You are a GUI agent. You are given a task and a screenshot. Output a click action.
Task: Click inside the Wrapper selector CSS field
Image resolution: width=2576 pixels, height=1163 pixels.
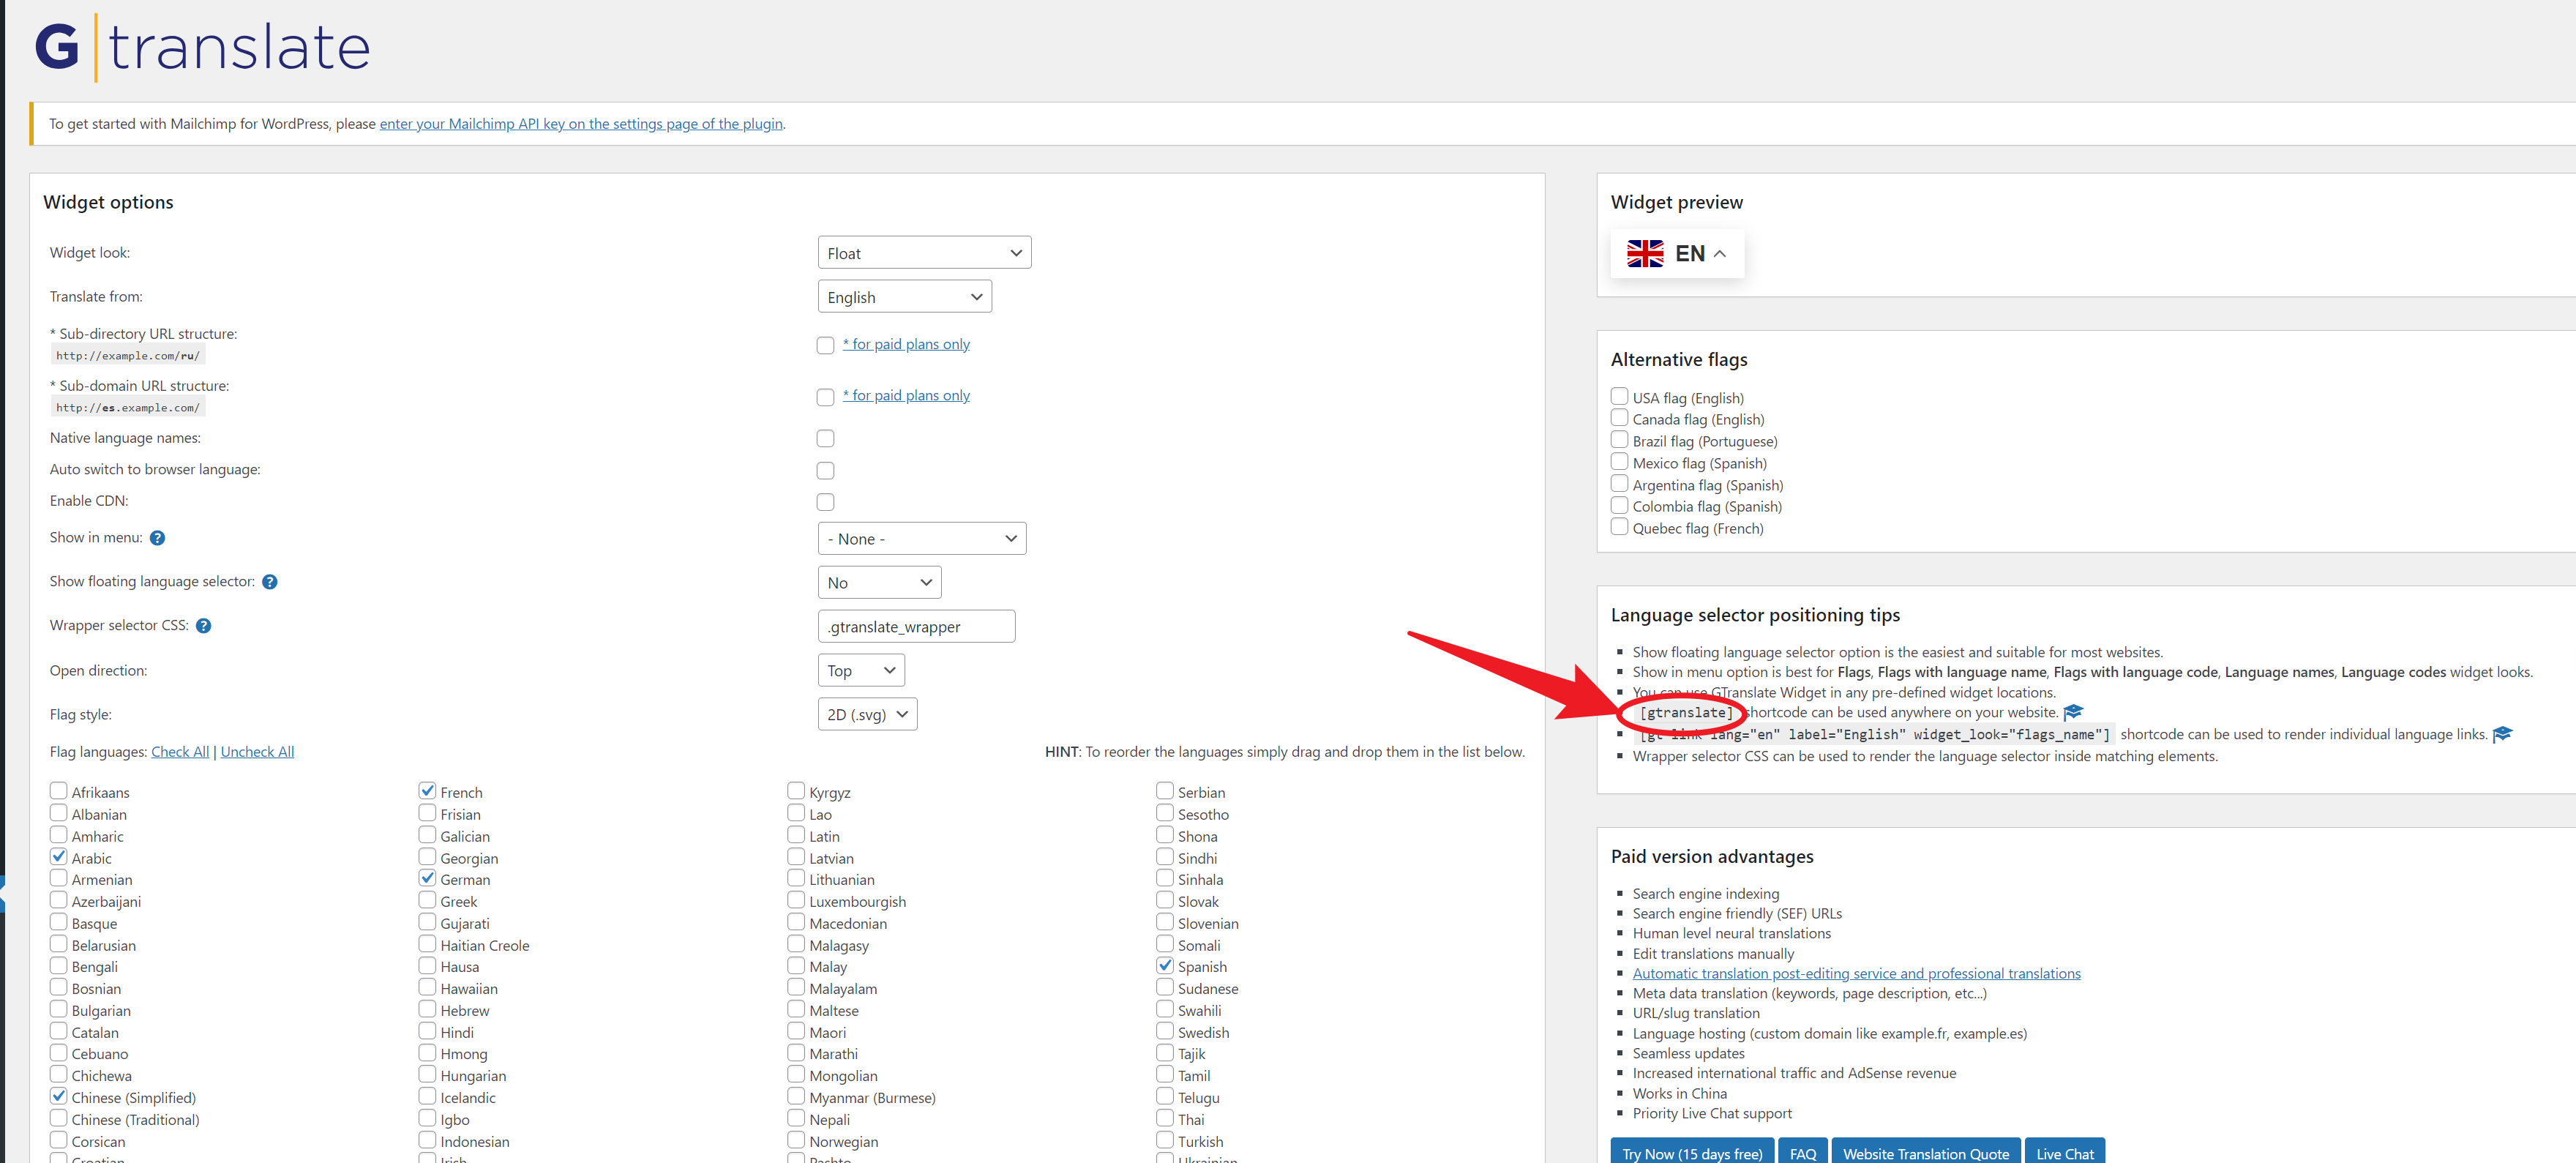point(915,625)
